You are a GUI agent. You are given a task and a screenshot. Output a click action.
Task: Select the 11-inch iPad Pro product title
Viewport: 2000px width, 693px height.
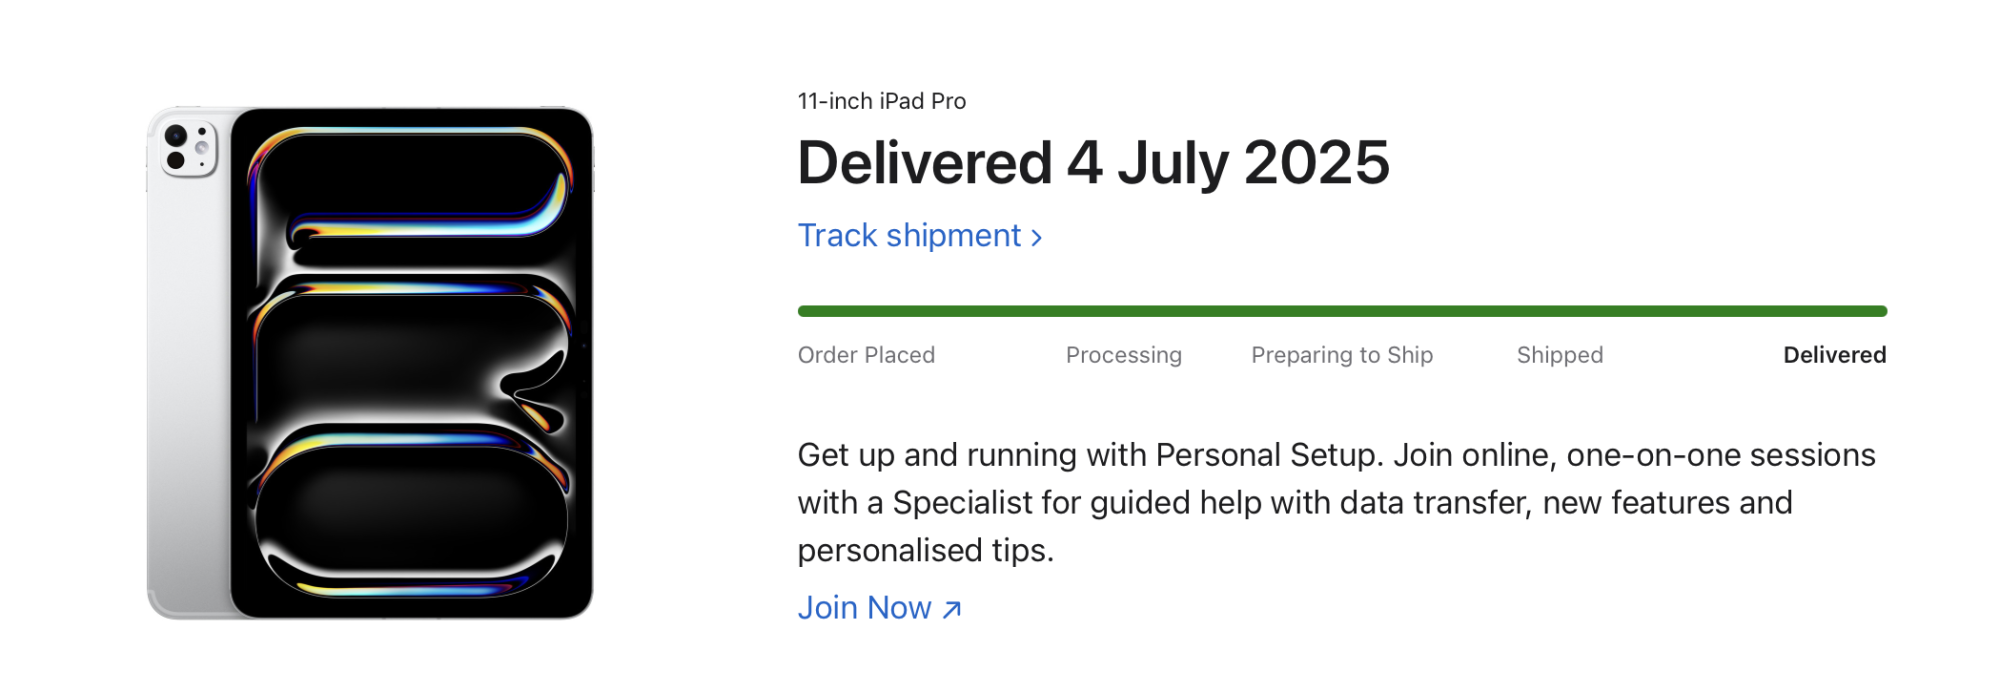coord(880,100)
